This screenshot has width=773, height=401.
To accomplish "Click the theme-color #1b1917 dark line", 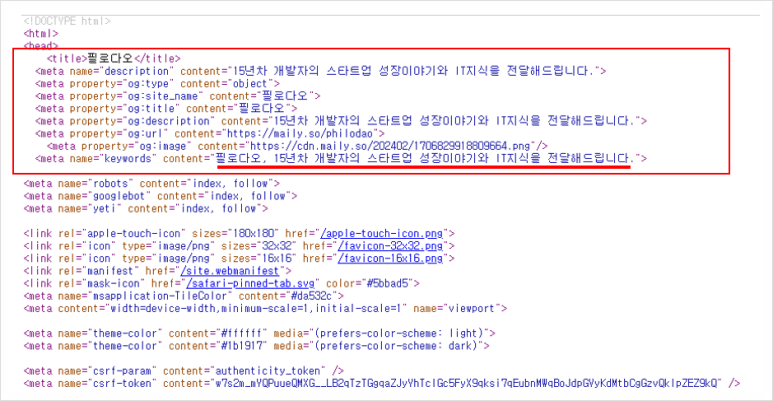I will 256,346.
